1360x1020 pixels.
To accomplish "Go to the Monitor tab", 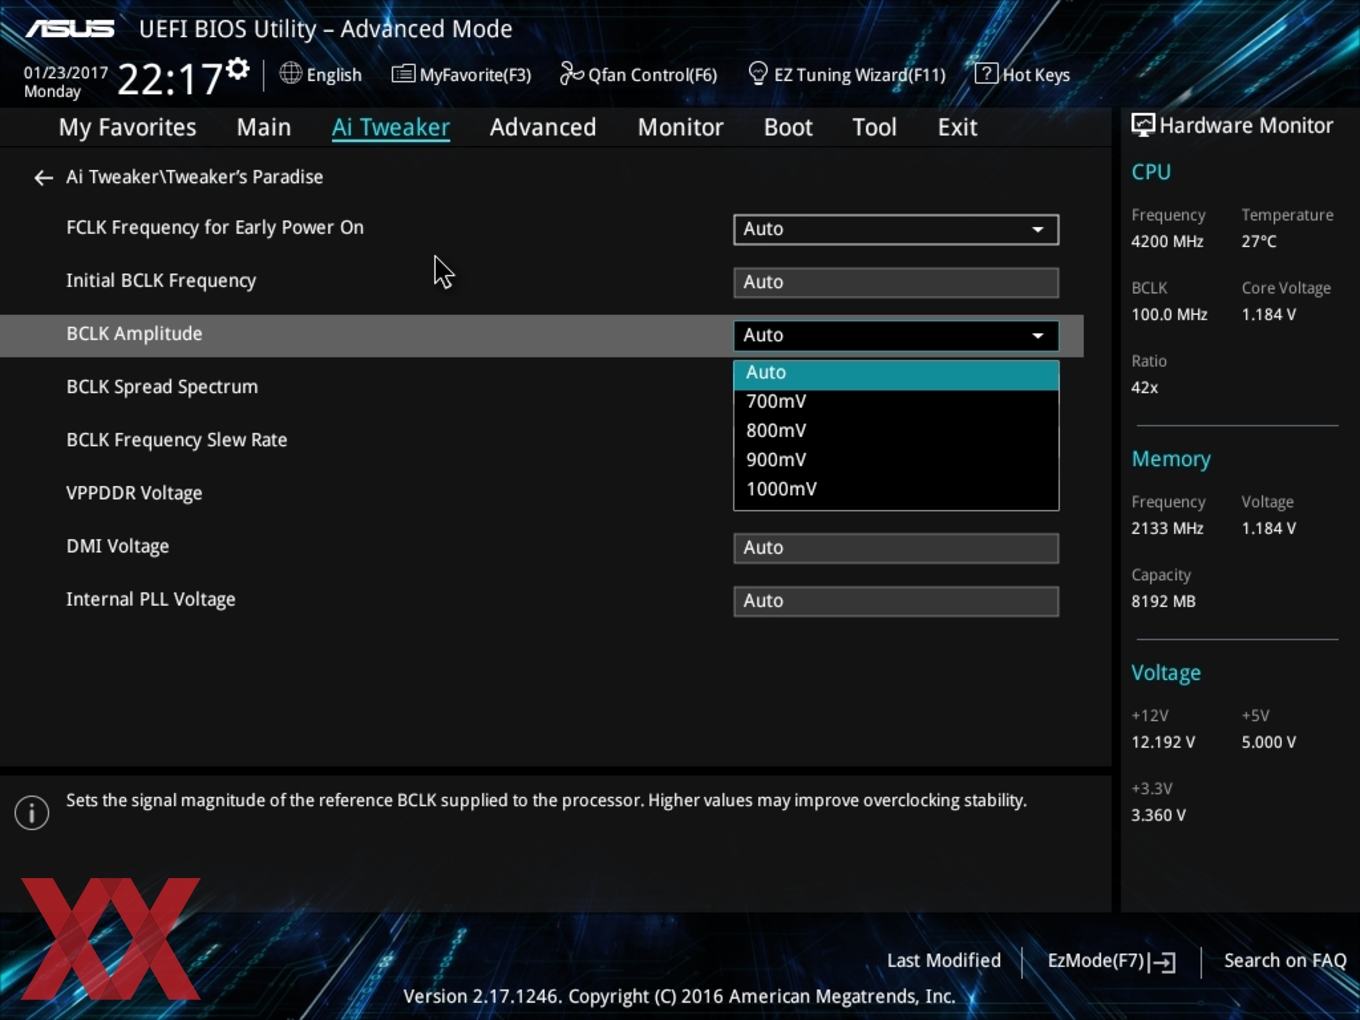I will point(680,127).
